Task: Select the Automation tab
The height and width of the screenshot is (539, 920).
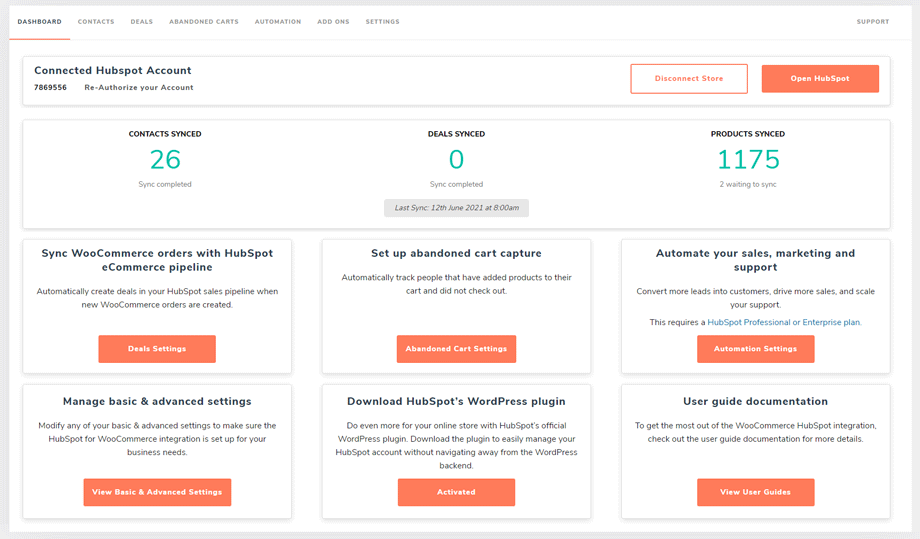Action: tap(278, 22)
